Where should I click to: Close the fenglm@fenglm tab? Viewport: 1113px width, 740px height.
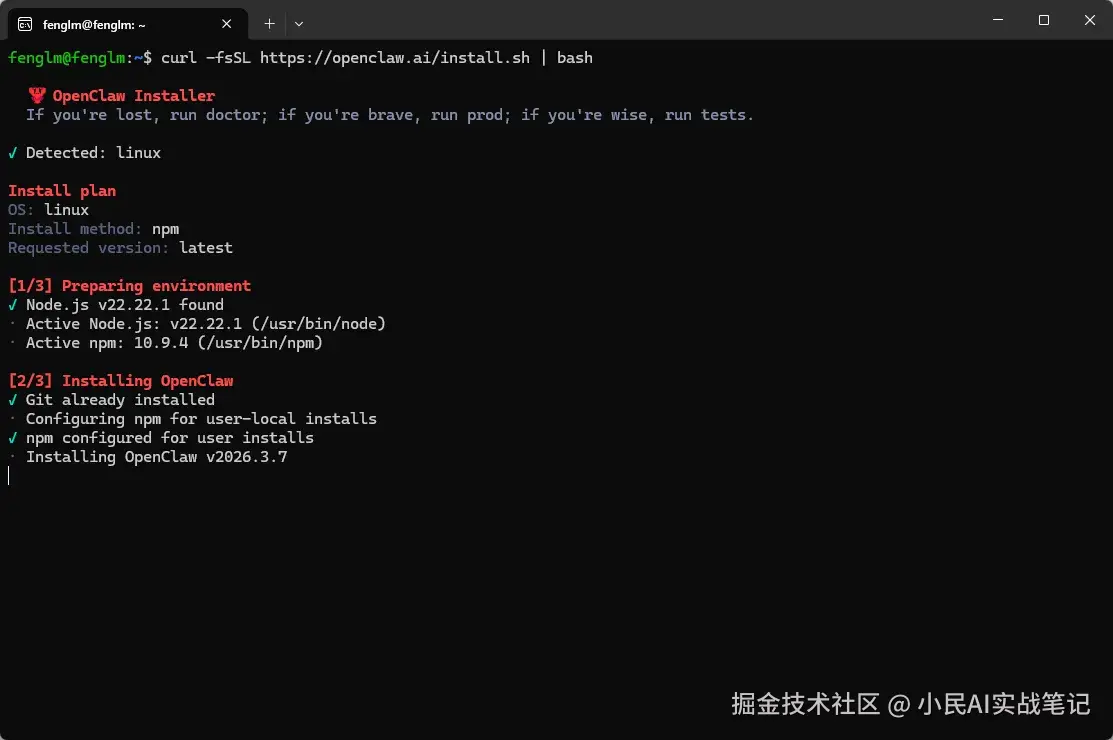tap(226, 24)
